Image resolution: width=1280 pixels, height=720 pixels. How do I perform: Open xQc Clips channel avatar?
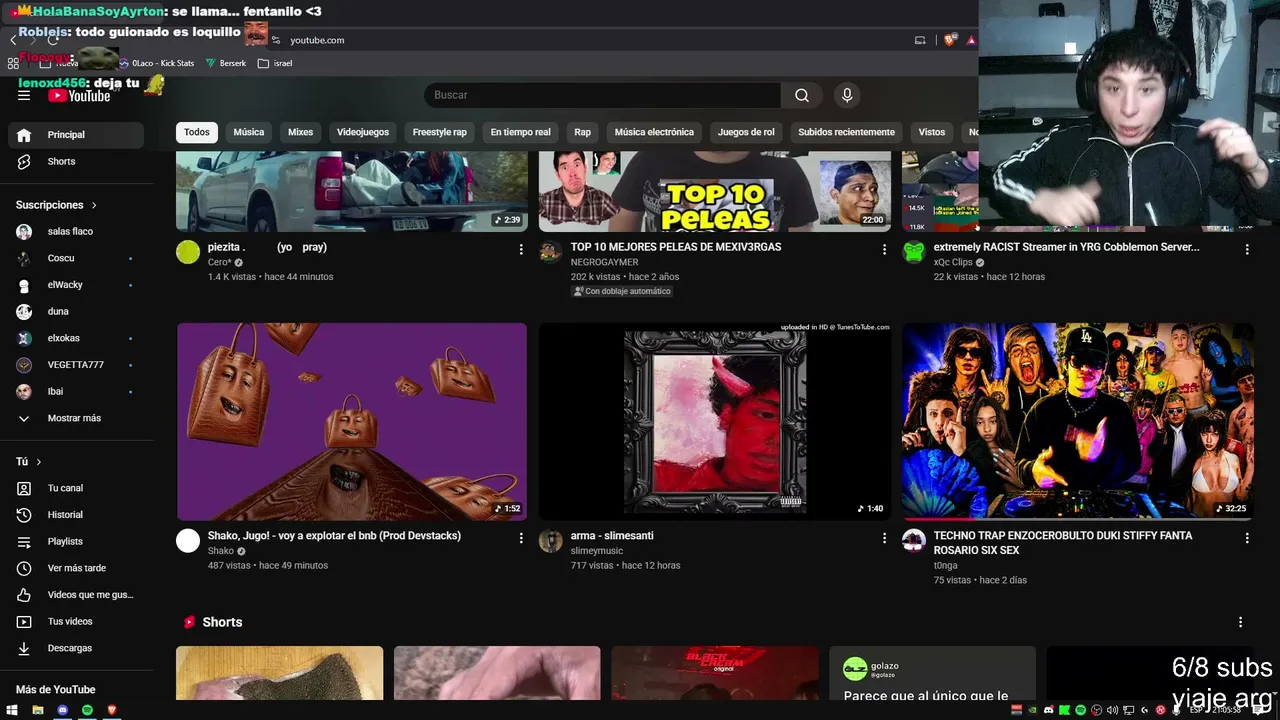point(914,252)
